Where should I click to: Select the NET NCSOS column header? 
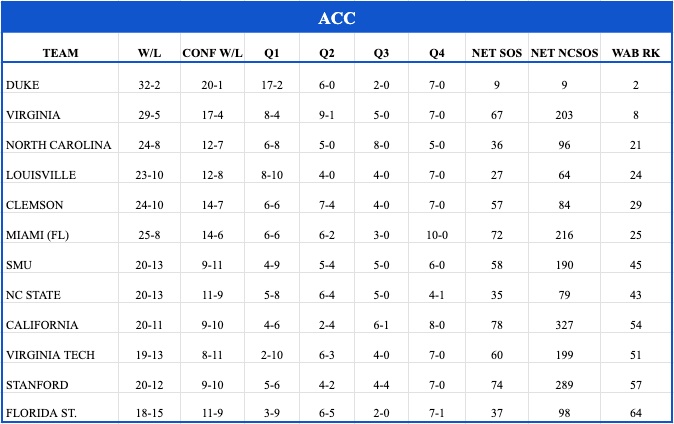tap(565, 53)
